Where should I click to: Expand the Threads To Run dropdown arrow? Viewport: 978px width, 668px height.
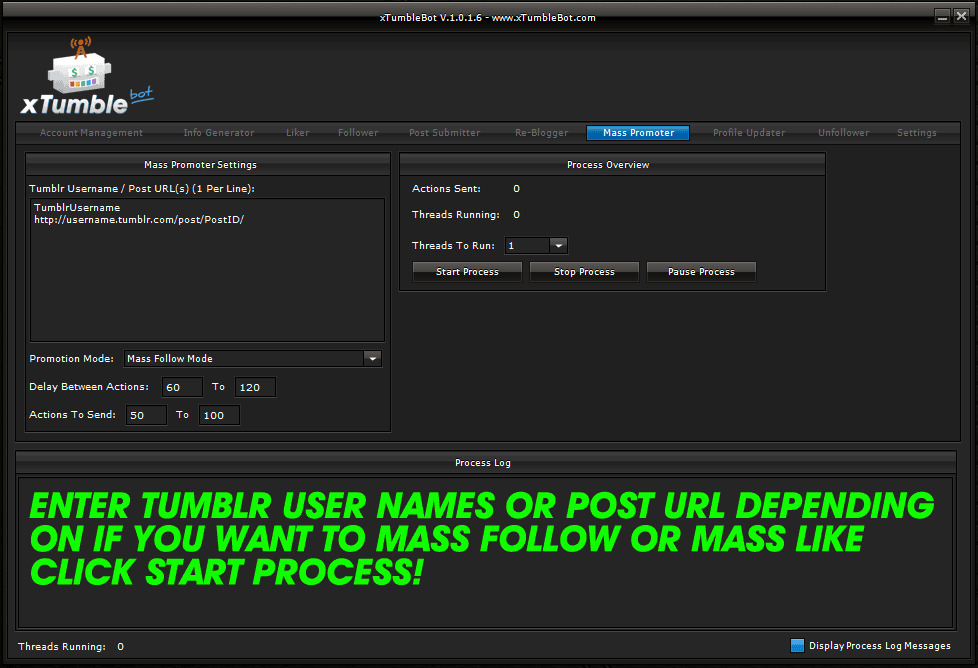(558, 246)
